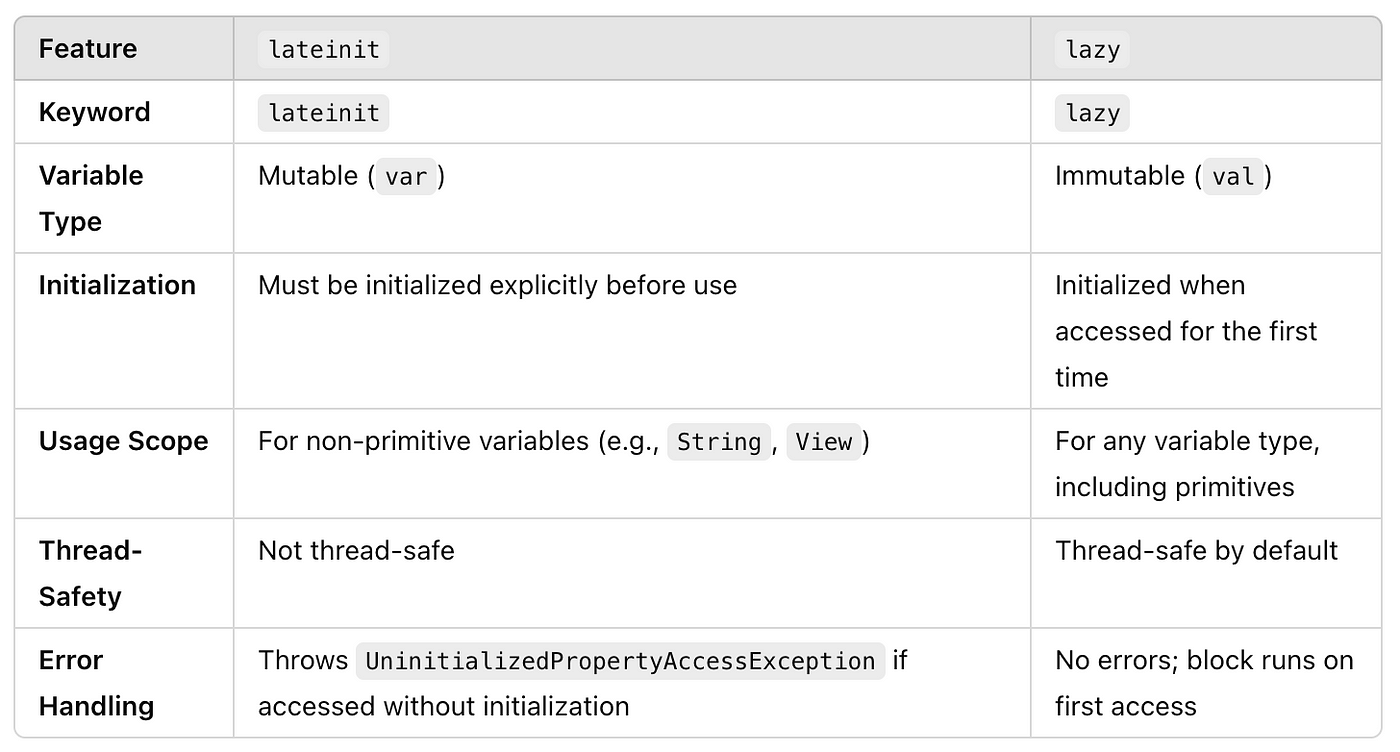Select the lazy header code label
1400x752 pixels.
coord(1092,49)
